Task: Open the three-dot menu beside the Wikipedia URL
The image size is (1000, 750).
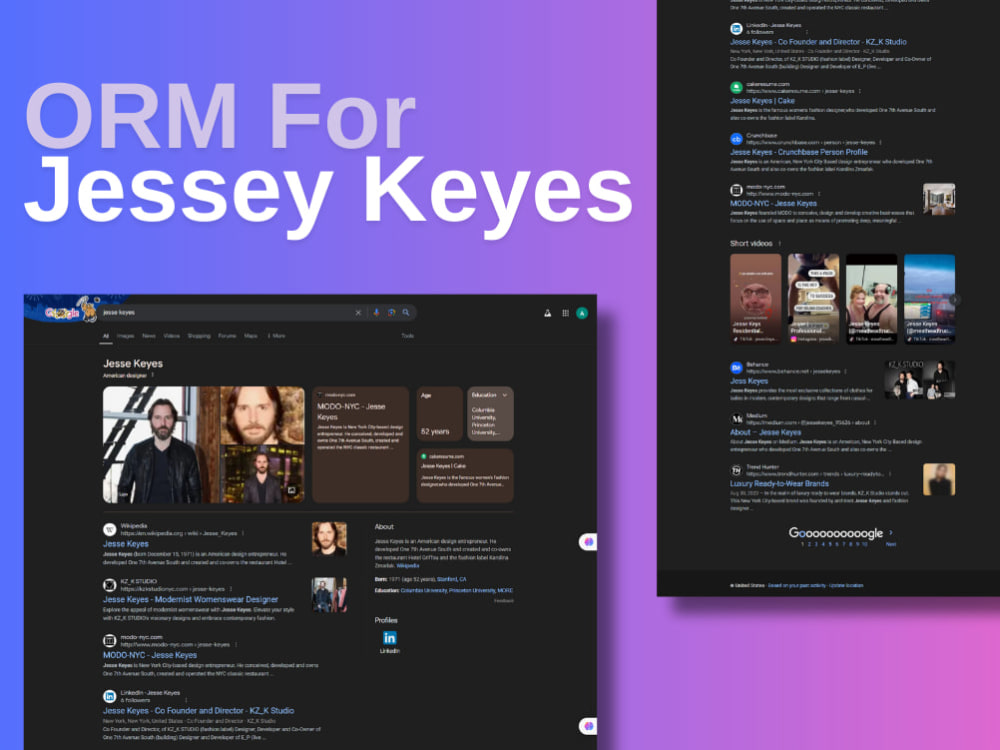Action: point(243,533)
